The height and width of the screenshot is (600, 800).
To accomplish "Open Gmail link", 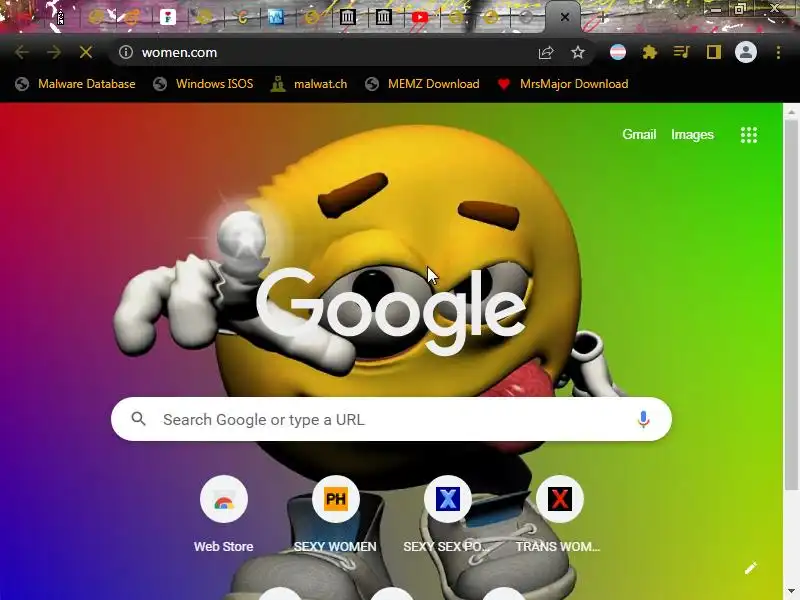I will pos(639,134).
